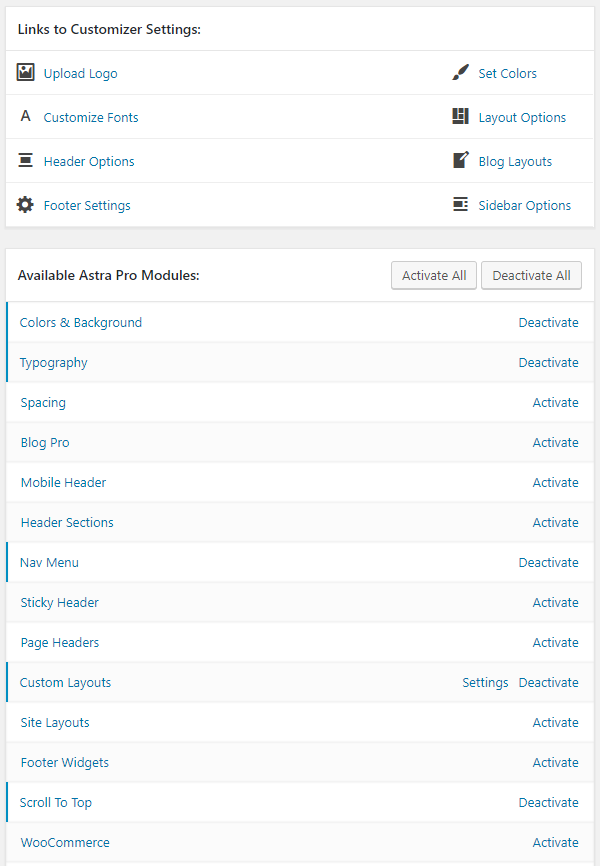Open the Custom Layouts module link

pos(65,683)
